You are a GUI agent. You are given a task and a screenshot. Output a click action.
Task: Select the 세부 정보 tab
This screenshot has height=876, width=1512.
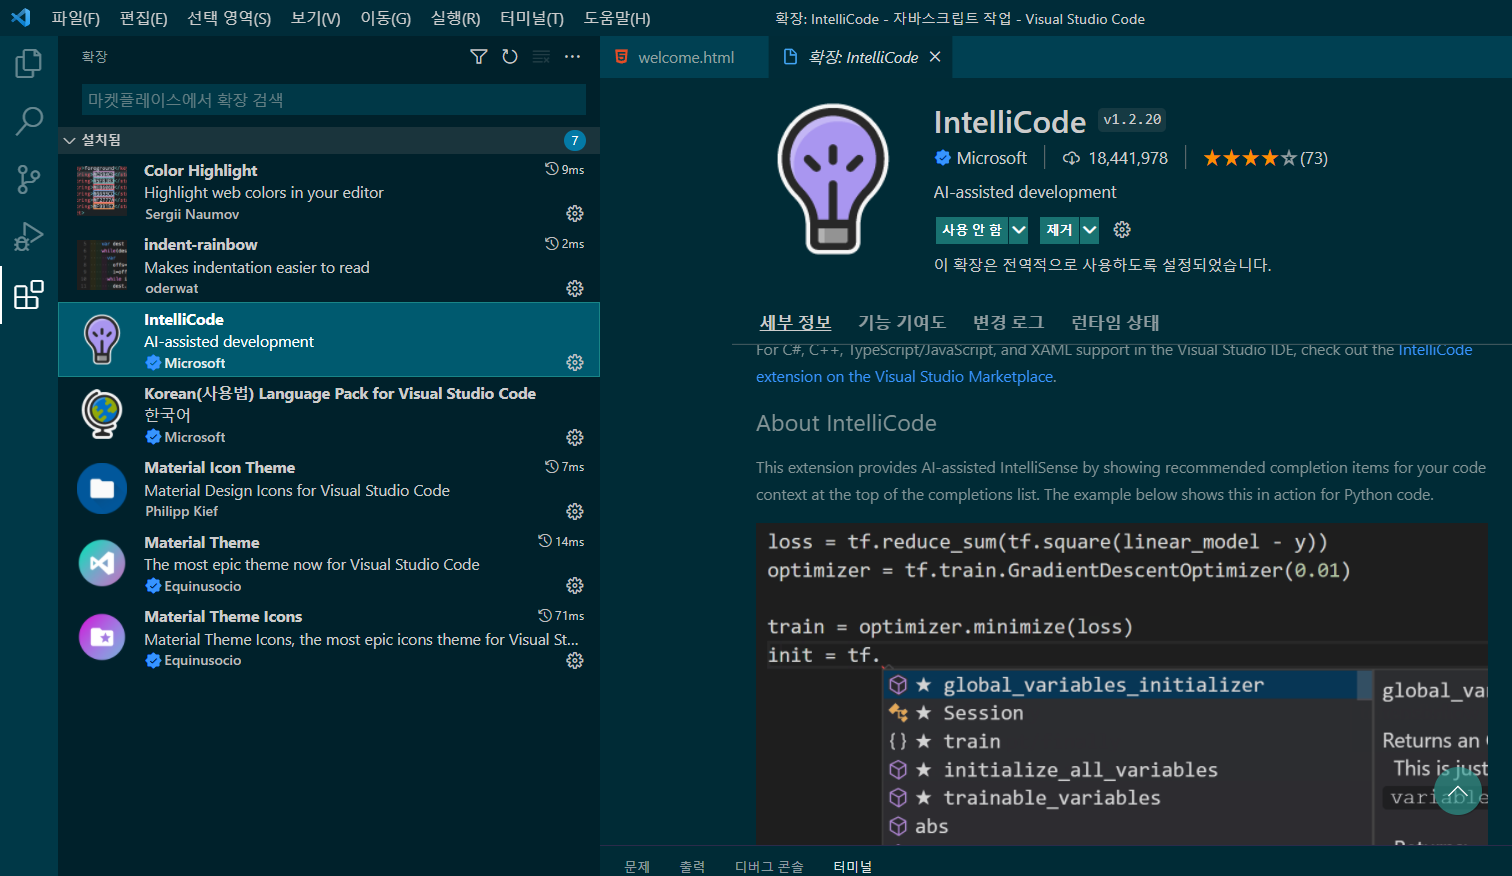[x=795, y=322]
